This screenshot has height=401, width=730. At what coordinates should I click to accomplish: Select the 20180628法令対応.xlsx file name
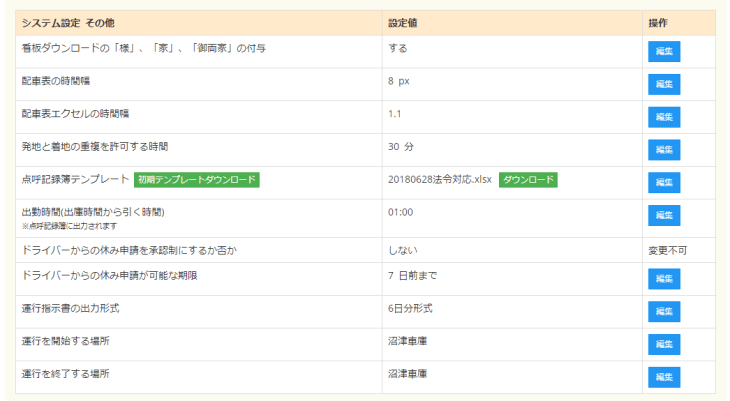coord(439,180)
